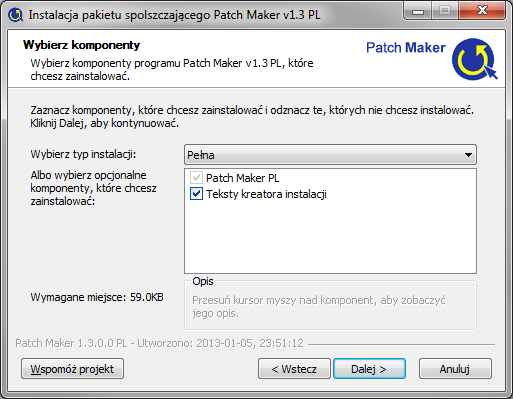Click the grayed Patch Maker PL checkbox
Screen dimensions: 513x399
196,178
